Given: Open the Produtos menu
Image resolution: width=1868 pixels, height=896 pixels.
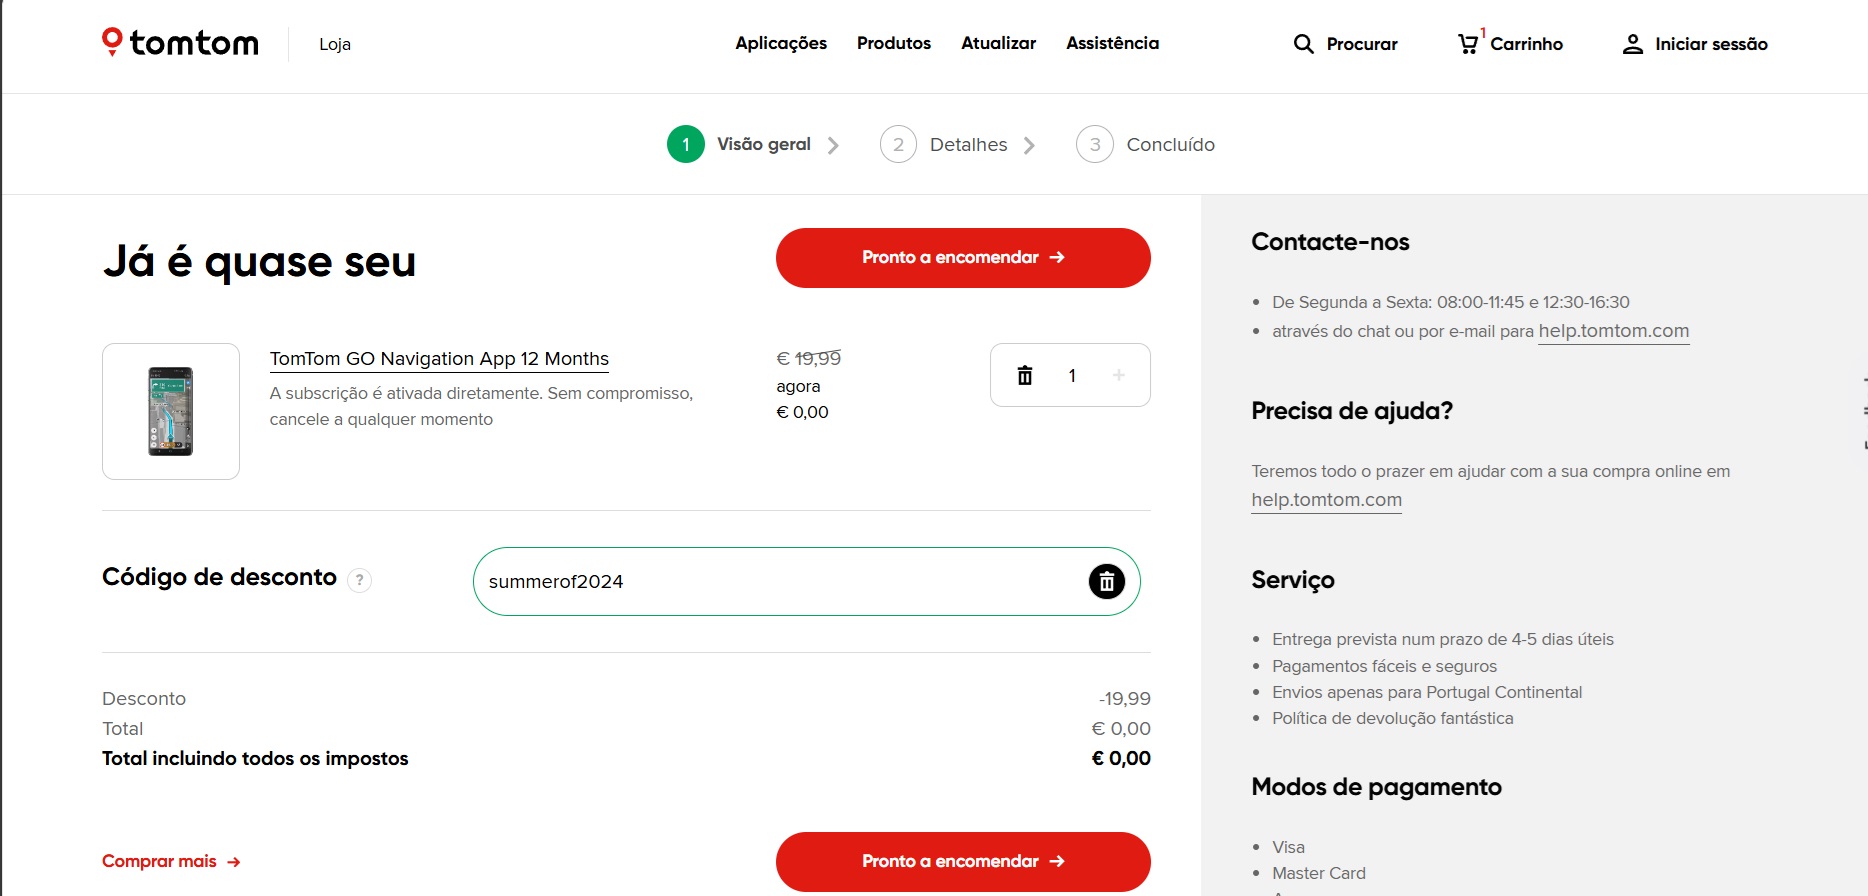Looking at the screenshot, I should (x=894, y=43).
